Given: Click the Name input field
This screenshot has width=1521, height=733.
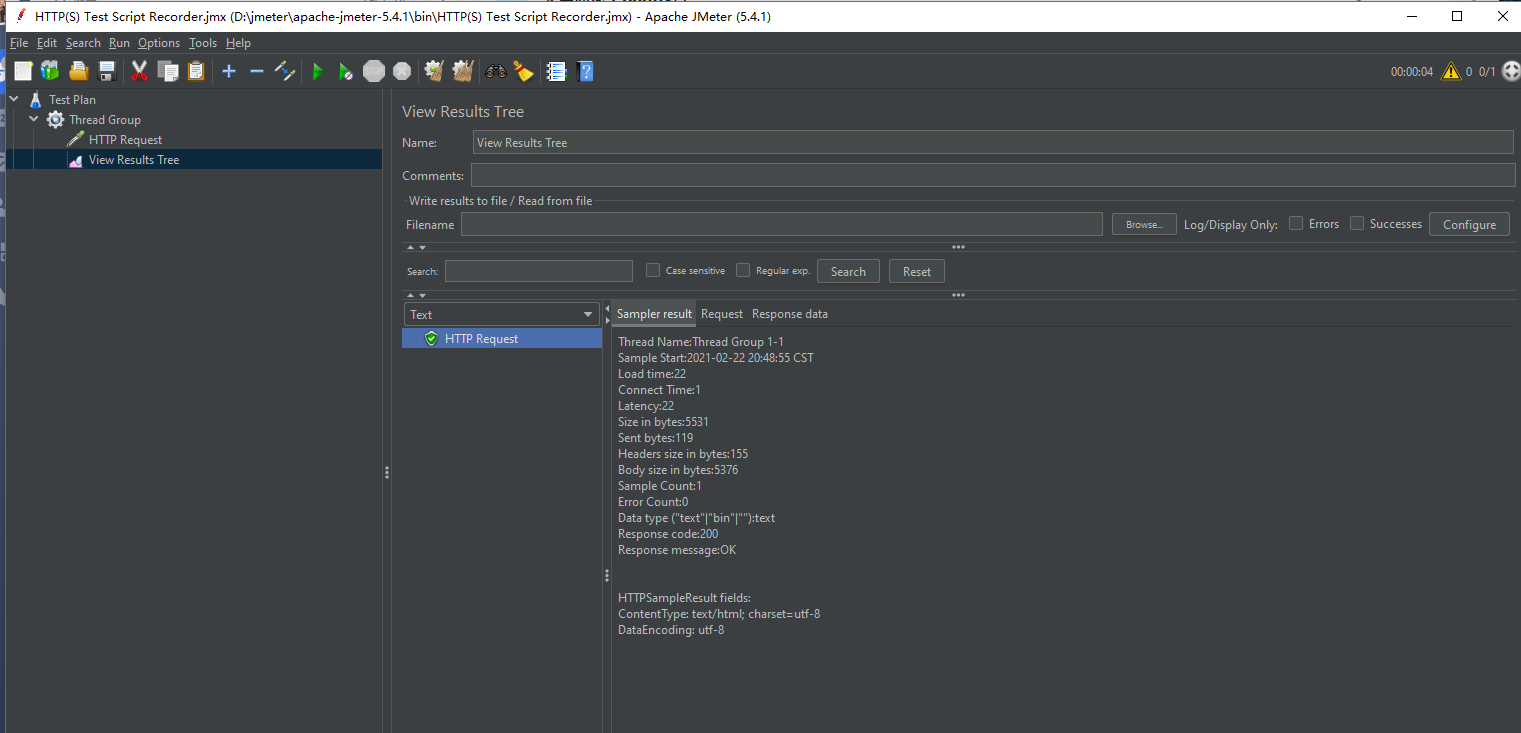Looking at the screenshot, I should [993, 142].
